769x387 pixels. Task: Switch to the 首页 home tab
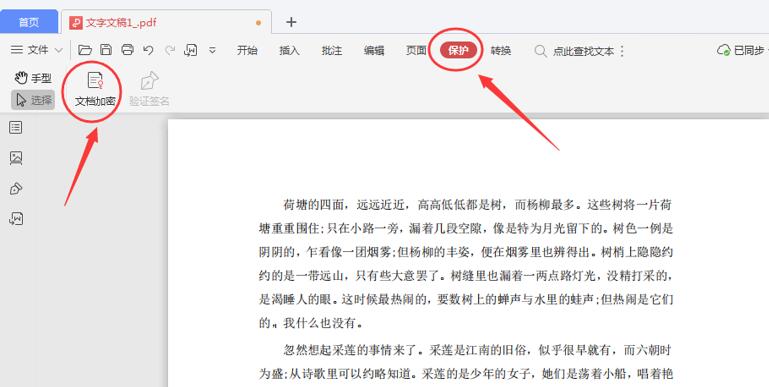(x=29, y=22)
